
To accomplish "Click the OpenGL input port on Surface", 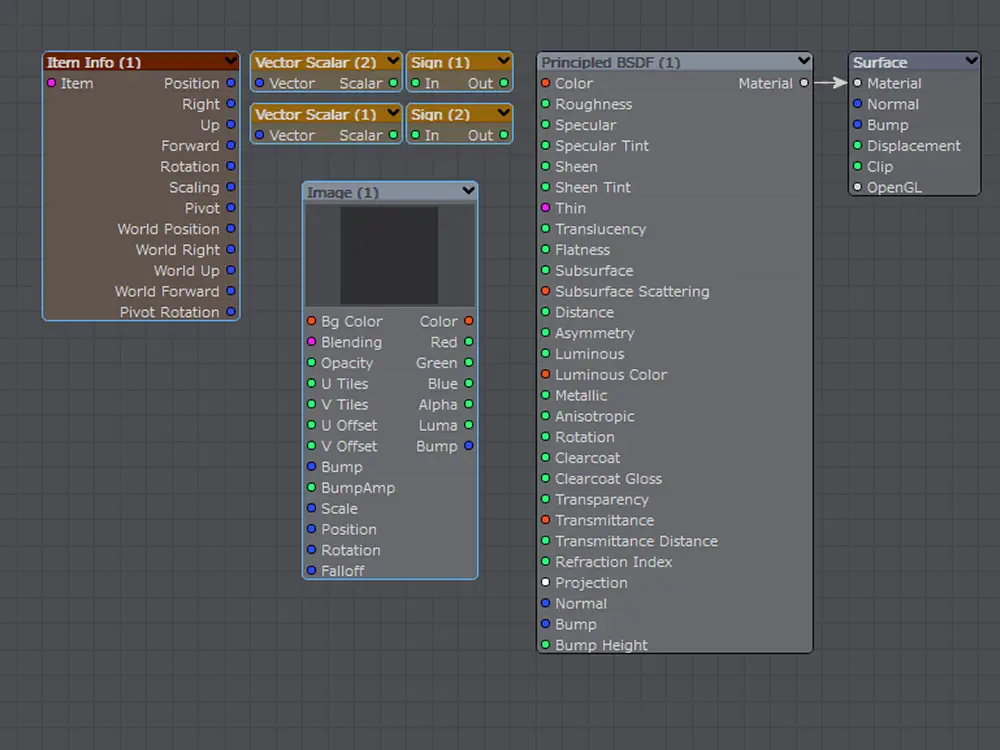I will [857, 188].
